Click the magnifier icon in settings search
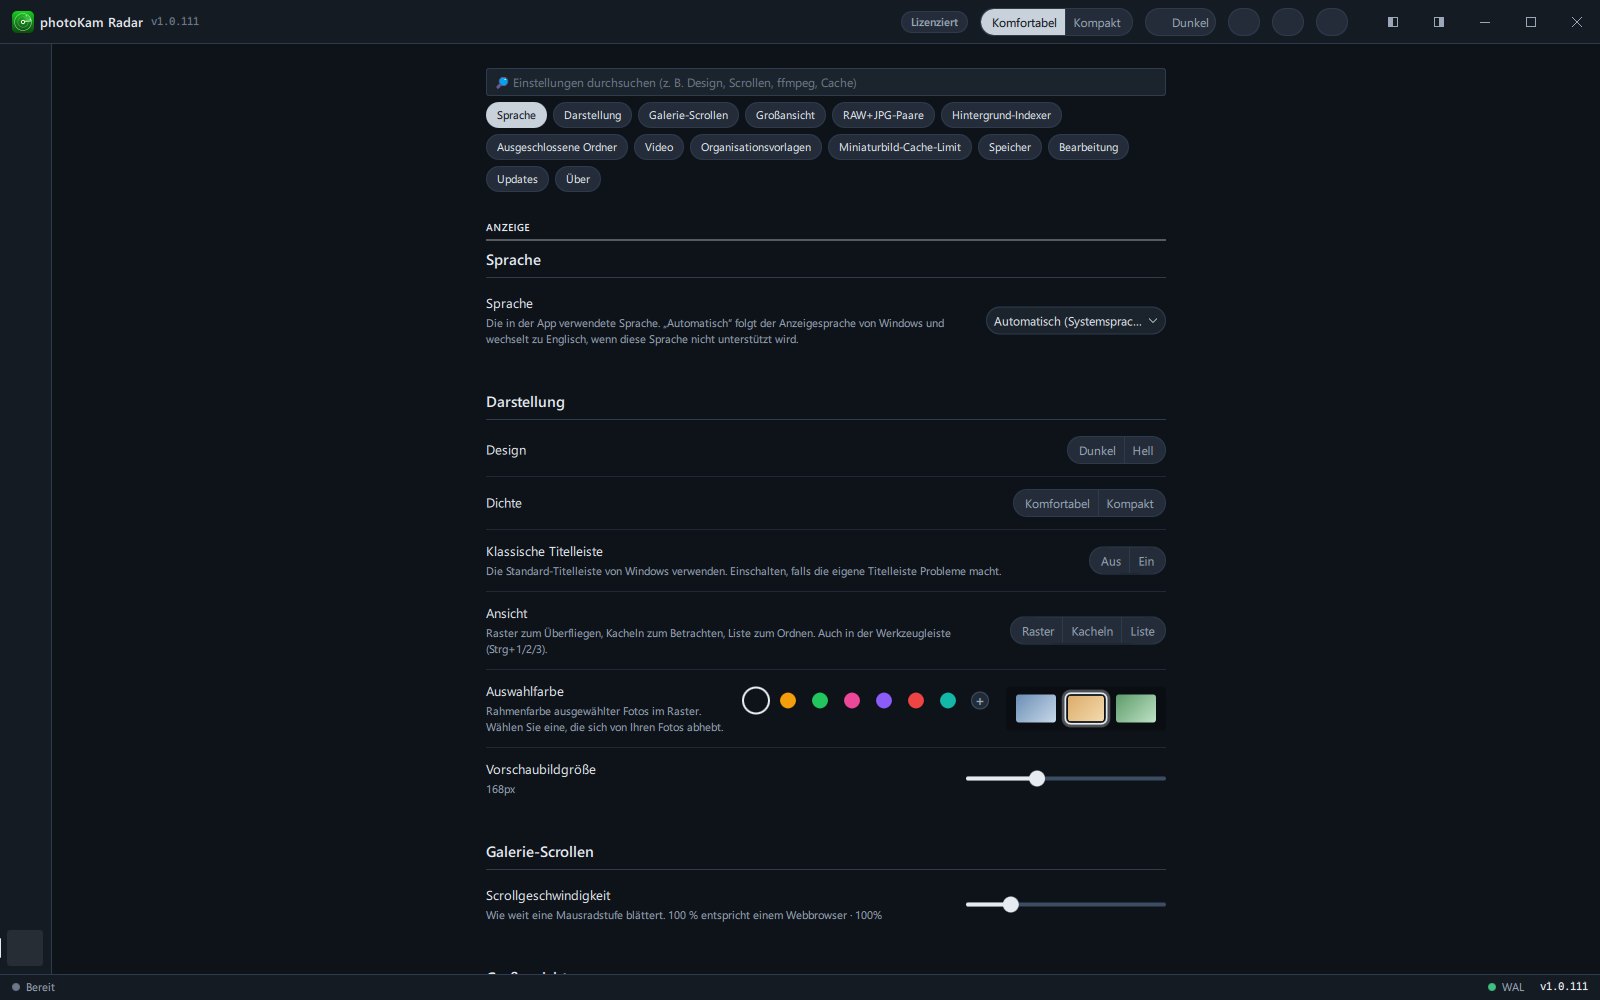The height and width of the screenshot is (1000, 1600). [502, 83]
